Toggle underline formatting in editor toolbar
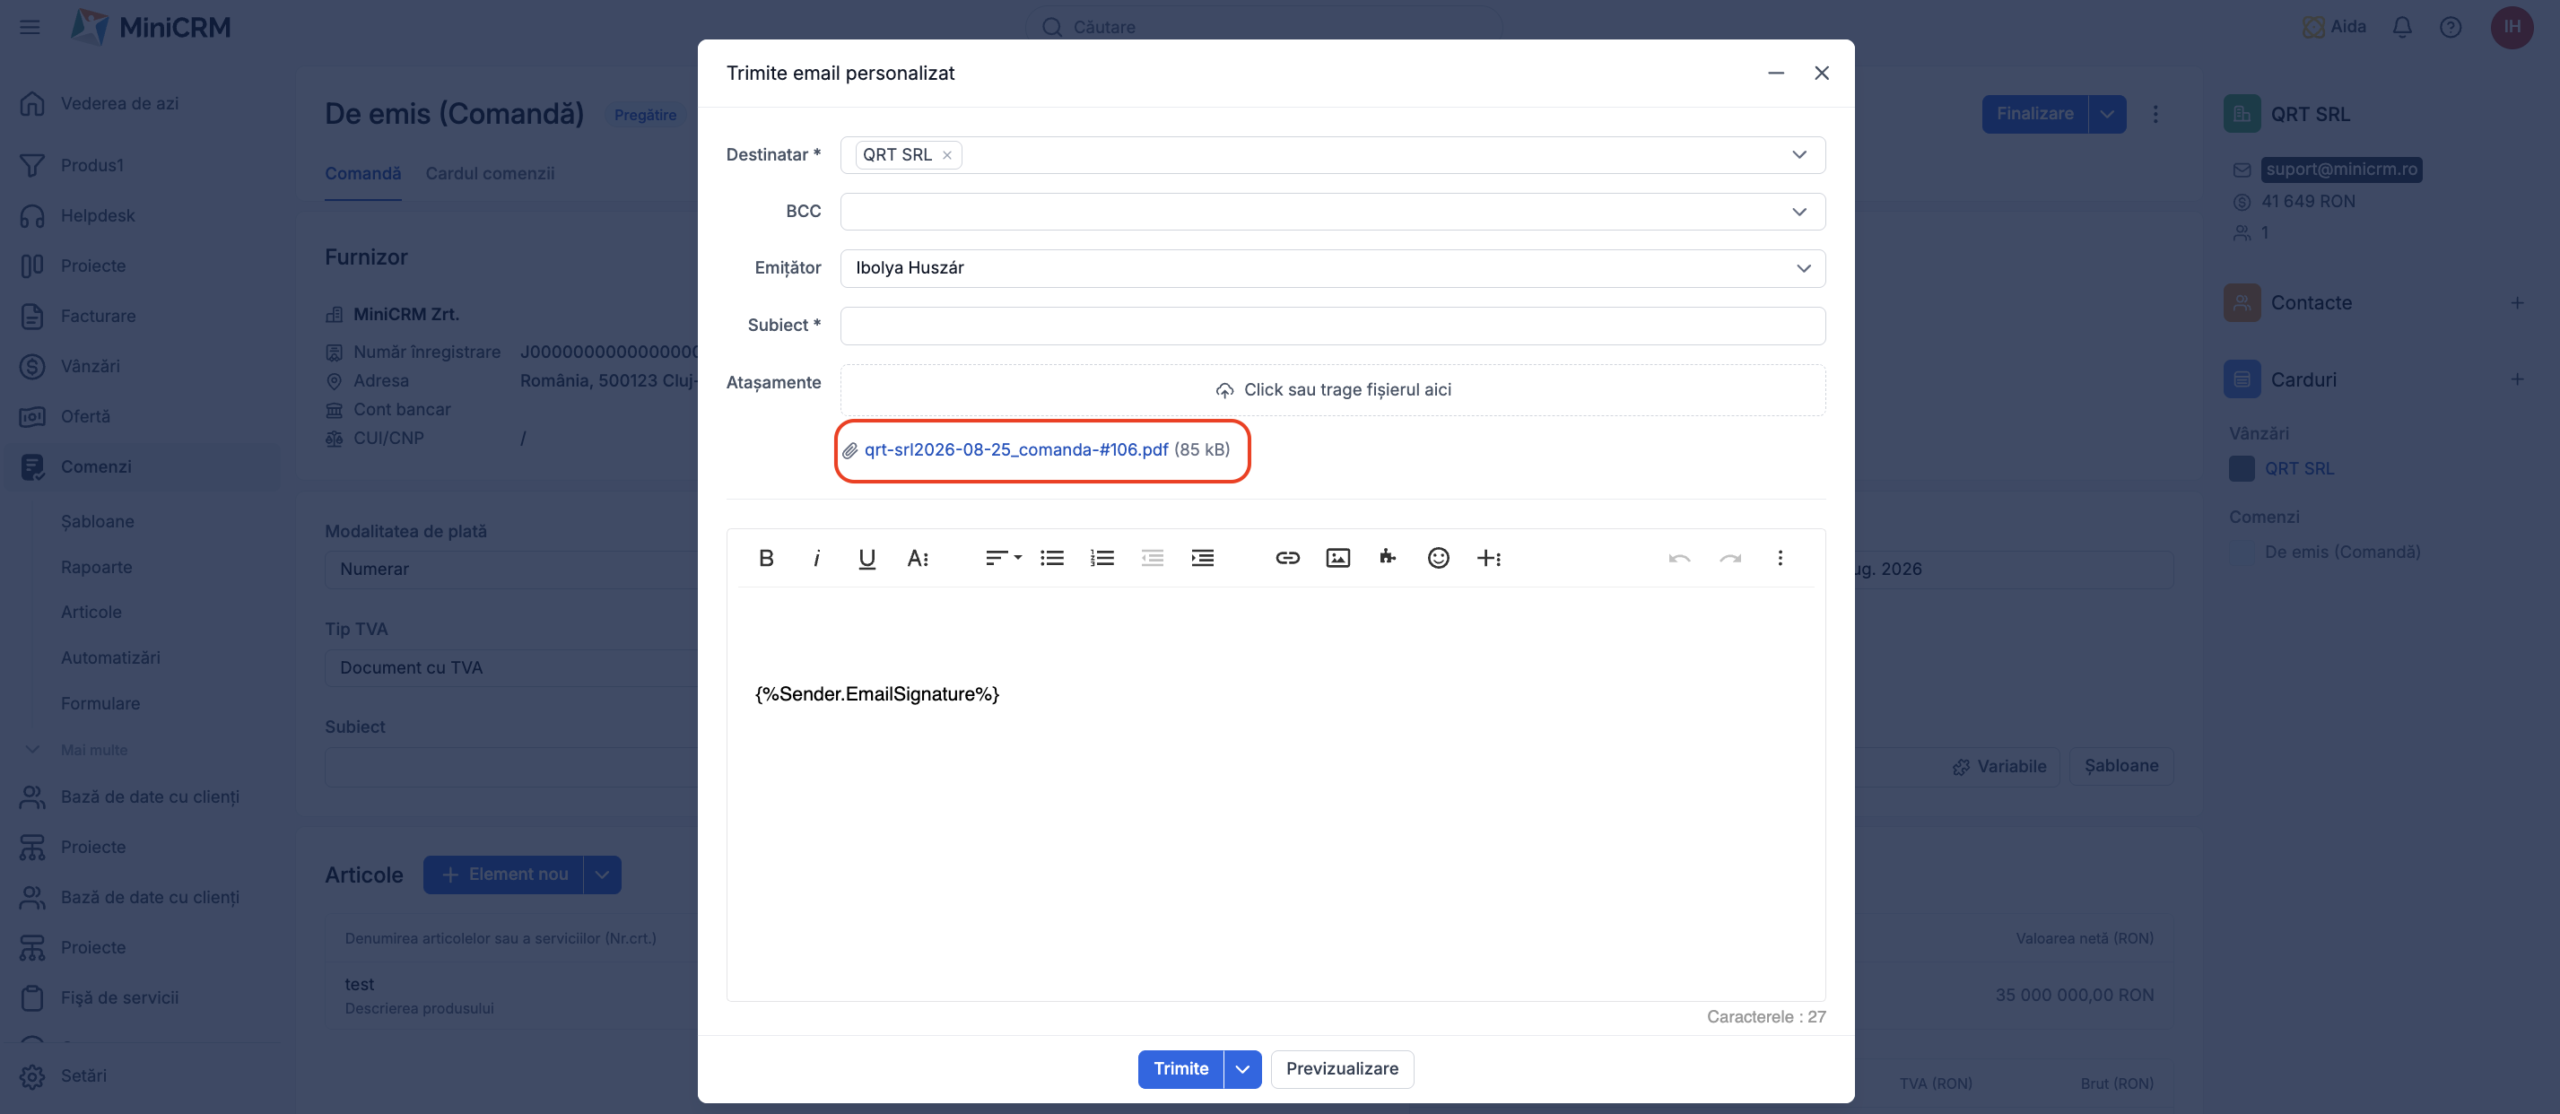This screenshot has width=2560, height=1114. tap(867, 558)
